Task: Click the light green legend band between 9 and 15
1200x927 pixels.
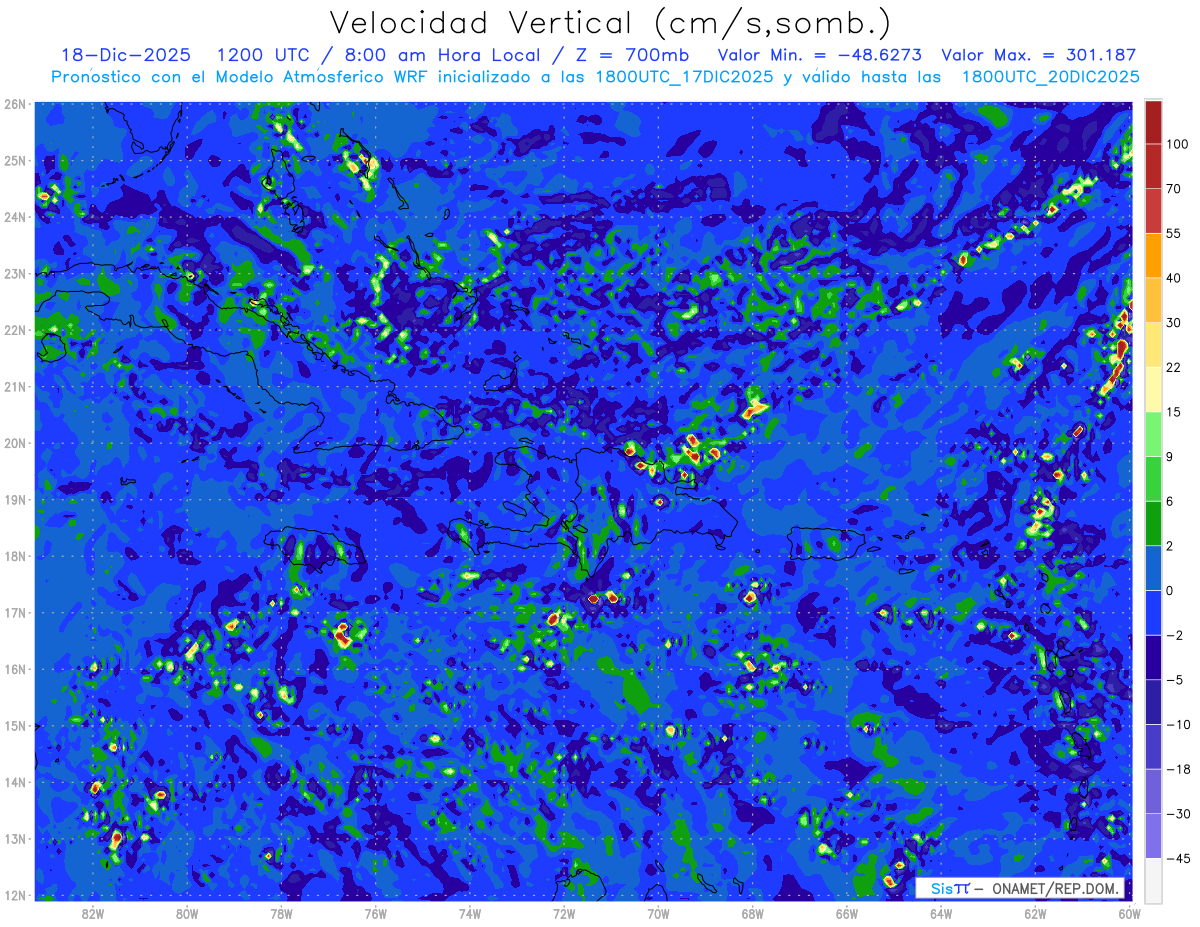Action: [1153, 434]
